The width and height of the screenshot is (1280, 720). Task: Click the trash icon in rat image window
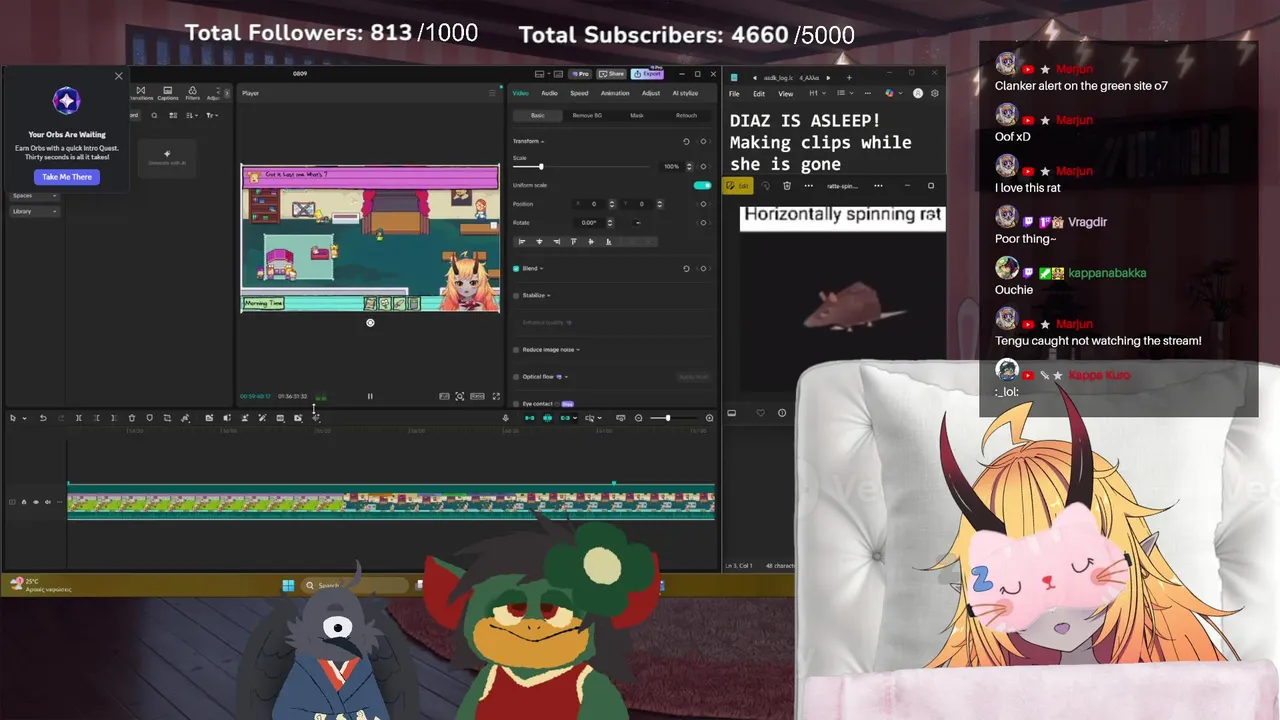point(787,186)
